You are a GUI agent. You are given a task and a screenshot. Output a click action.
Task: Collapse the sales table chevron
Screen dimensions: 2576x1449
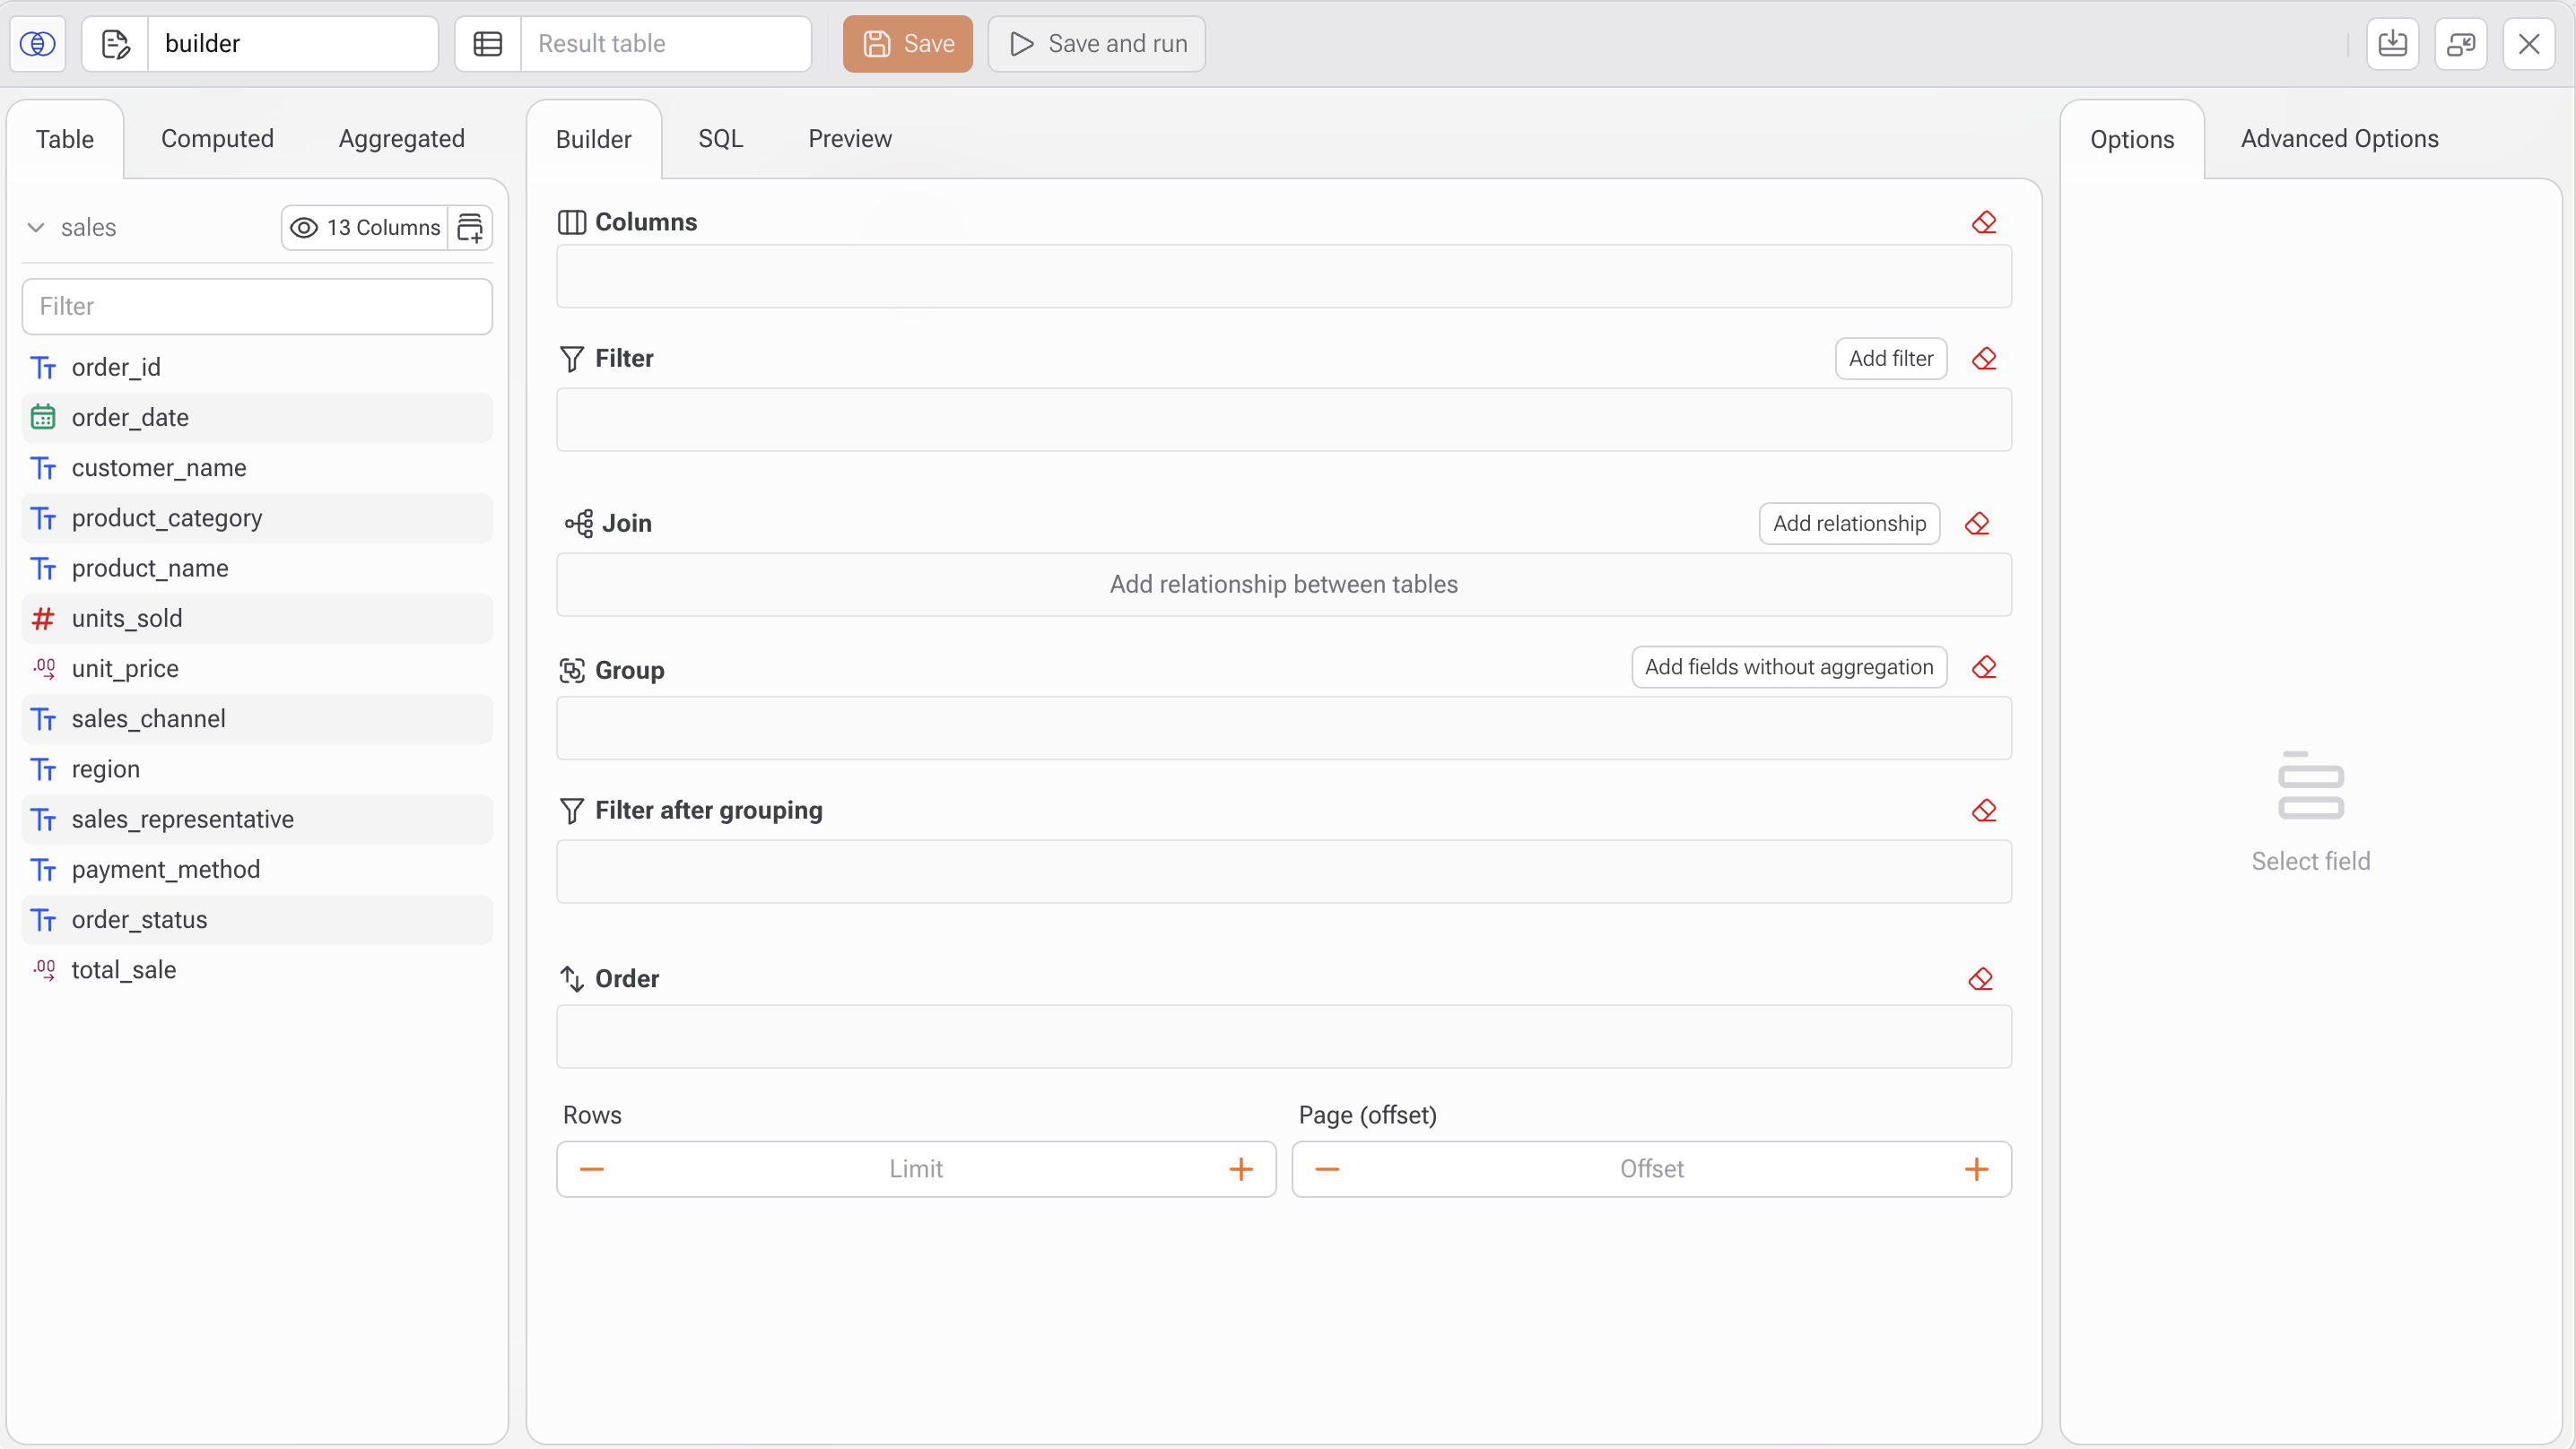pyautogui.click(x=36, y=227)
